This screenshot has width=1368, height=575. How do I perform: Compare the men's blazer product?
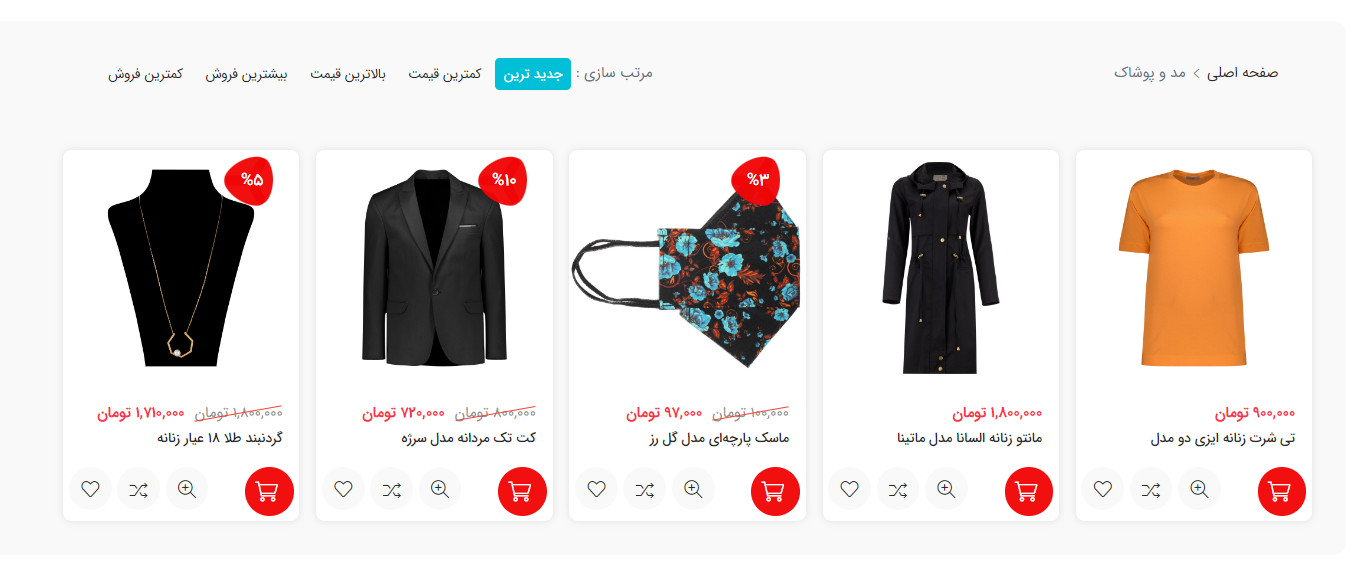coord(391,489)
